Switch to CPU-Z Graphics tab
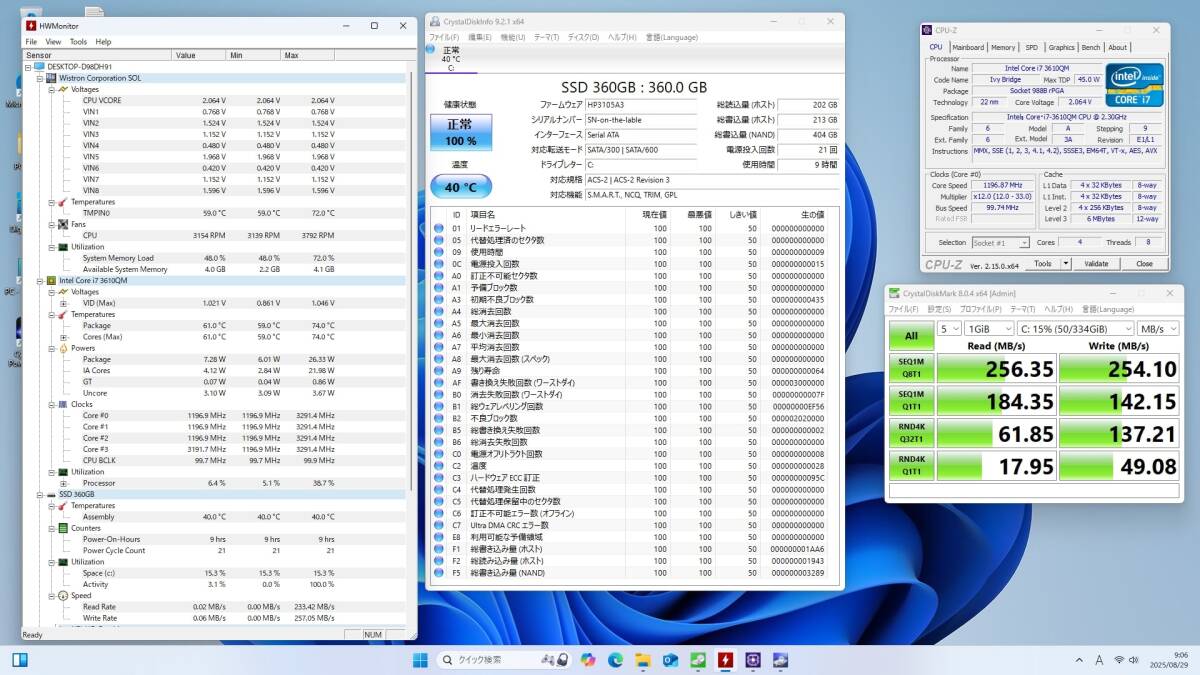 pos(1061,47)
